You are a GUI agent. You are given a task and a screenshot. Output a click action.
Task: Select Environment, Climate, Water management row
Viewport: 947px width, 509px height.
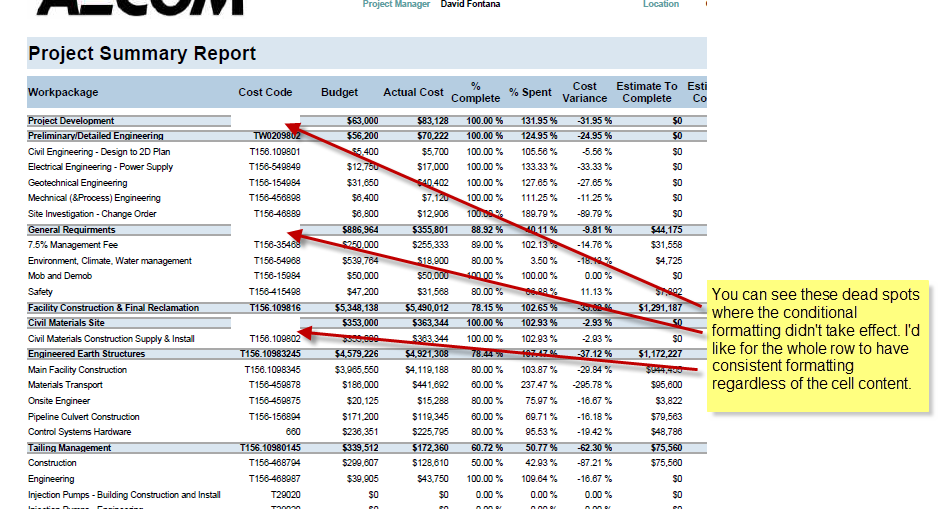click(x=109, y=261)
